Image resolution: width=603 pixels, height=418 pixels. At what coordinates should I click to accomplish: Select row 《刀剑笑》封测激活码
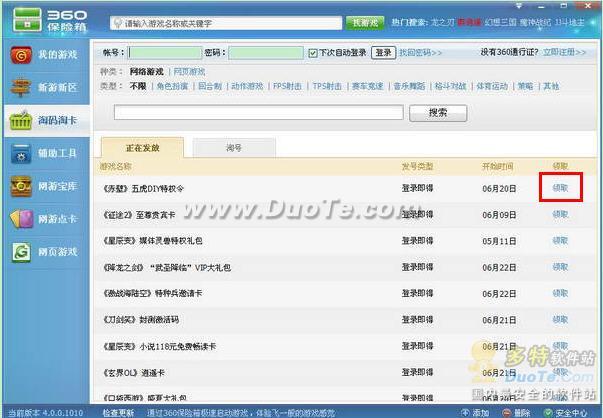(345, 320)
